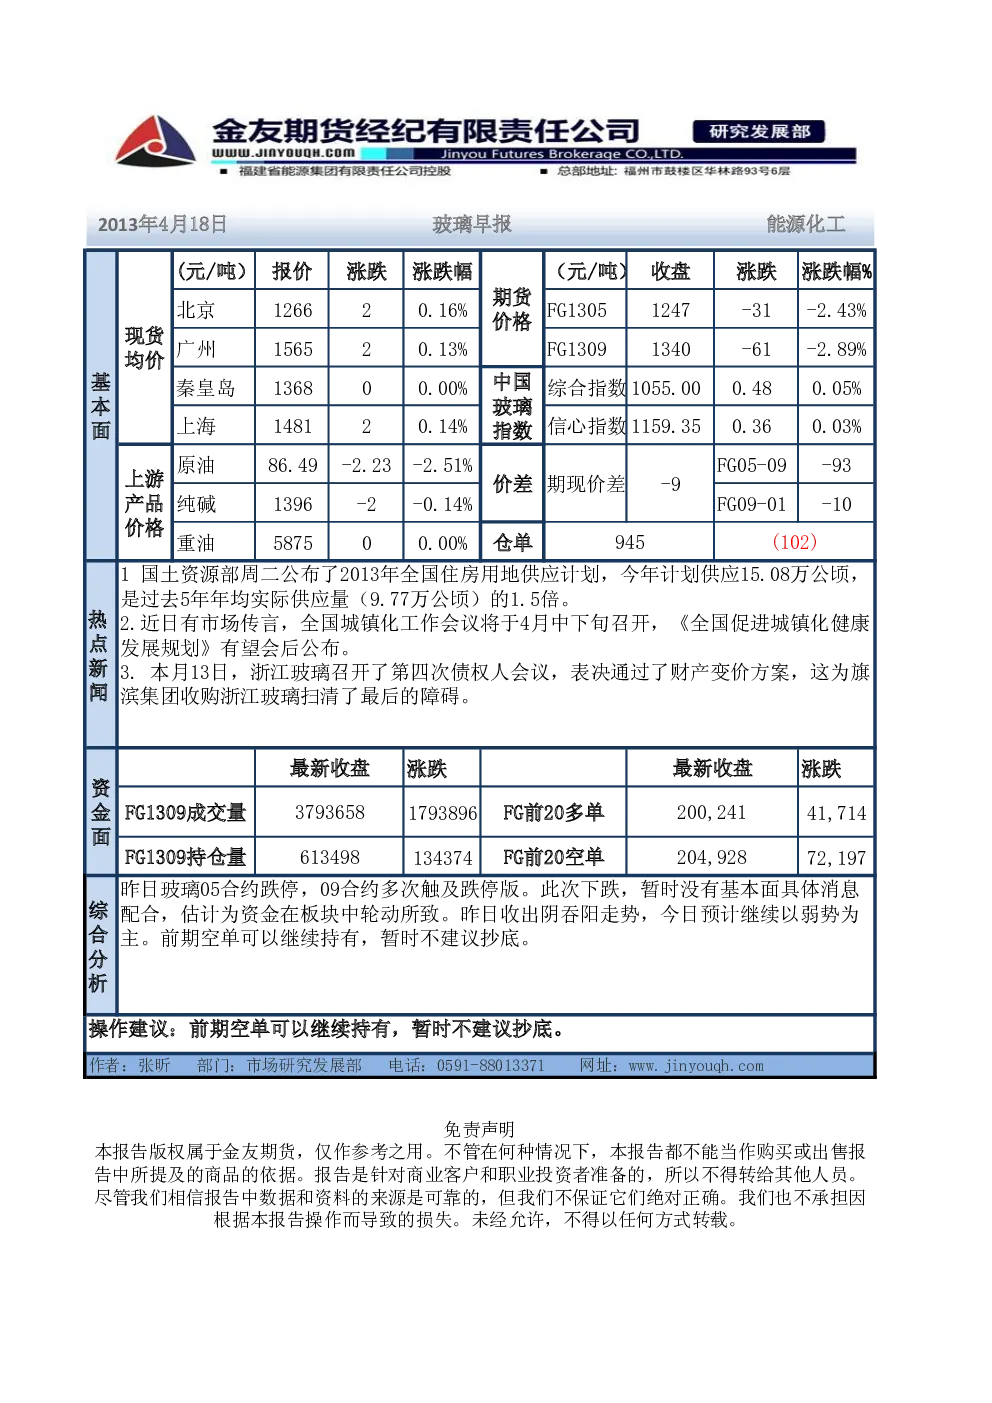Click the 期货价格 header cell
992x1403 pixels.
point(512,309)
